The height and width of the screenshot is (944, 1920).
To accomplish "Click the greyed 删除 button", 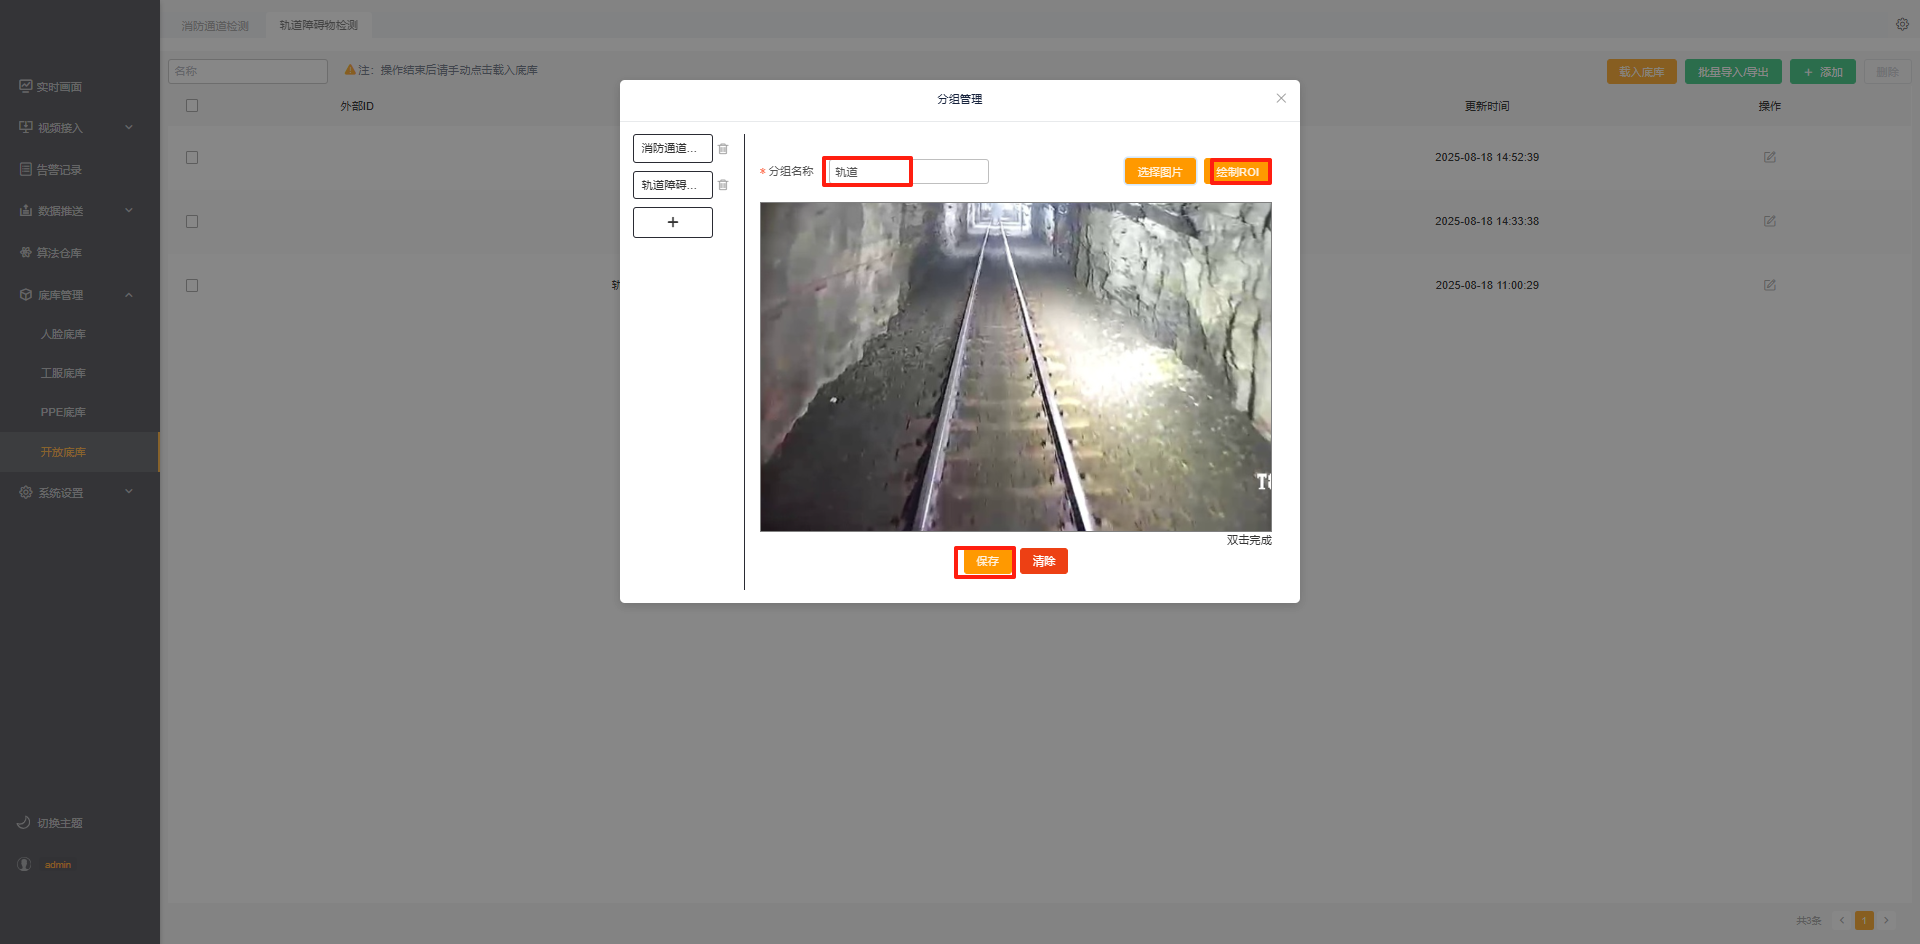I will (x=1887, y=72).
